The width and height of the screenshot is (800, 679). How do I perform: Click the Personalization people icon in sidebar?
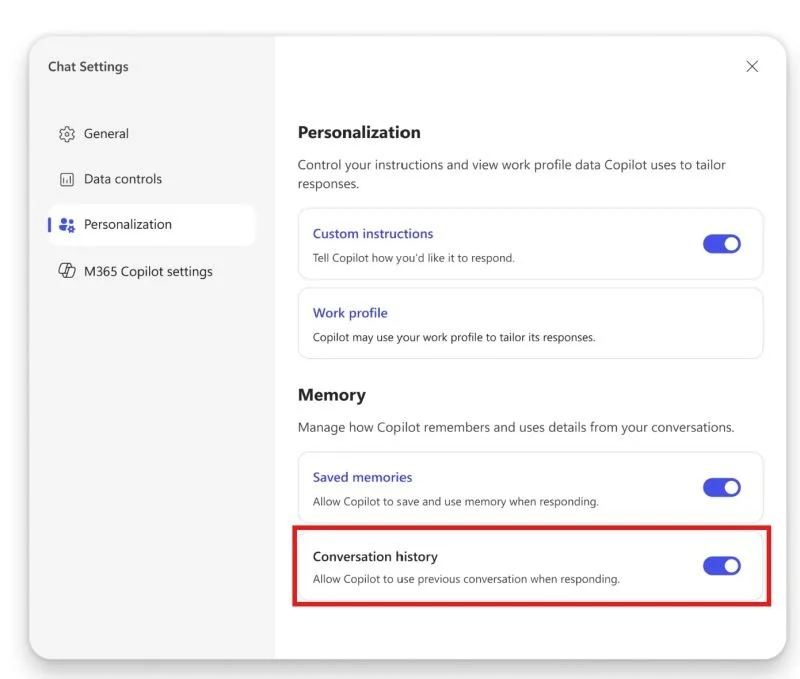point(67,225)
